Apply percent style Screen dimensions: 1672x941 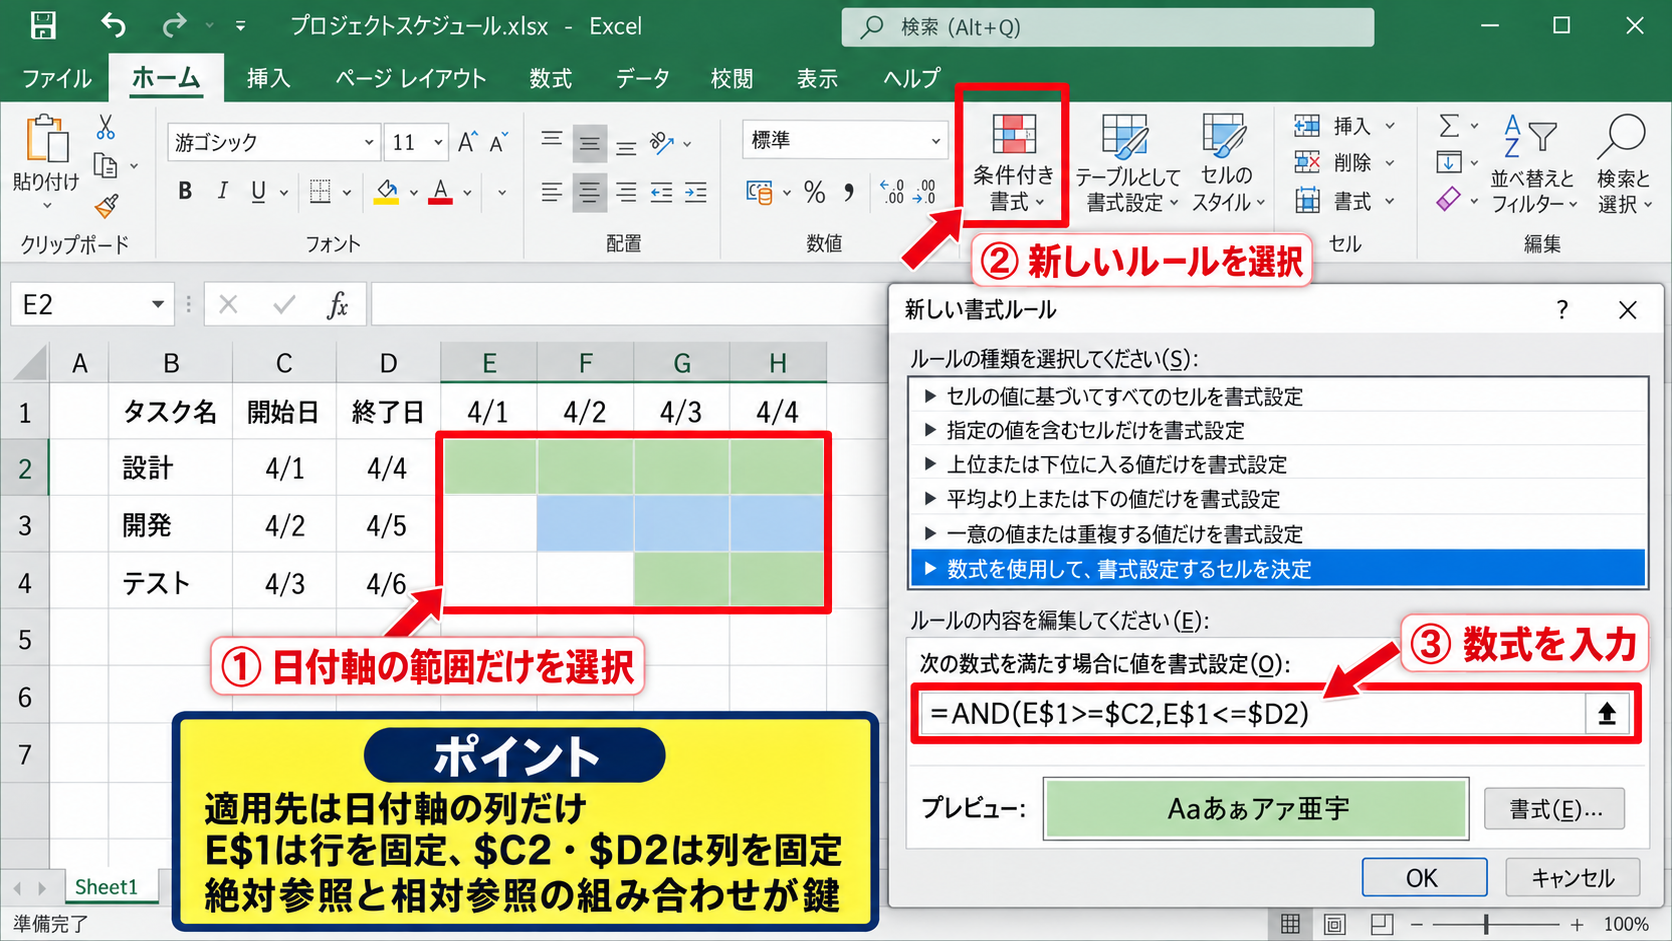815,192
